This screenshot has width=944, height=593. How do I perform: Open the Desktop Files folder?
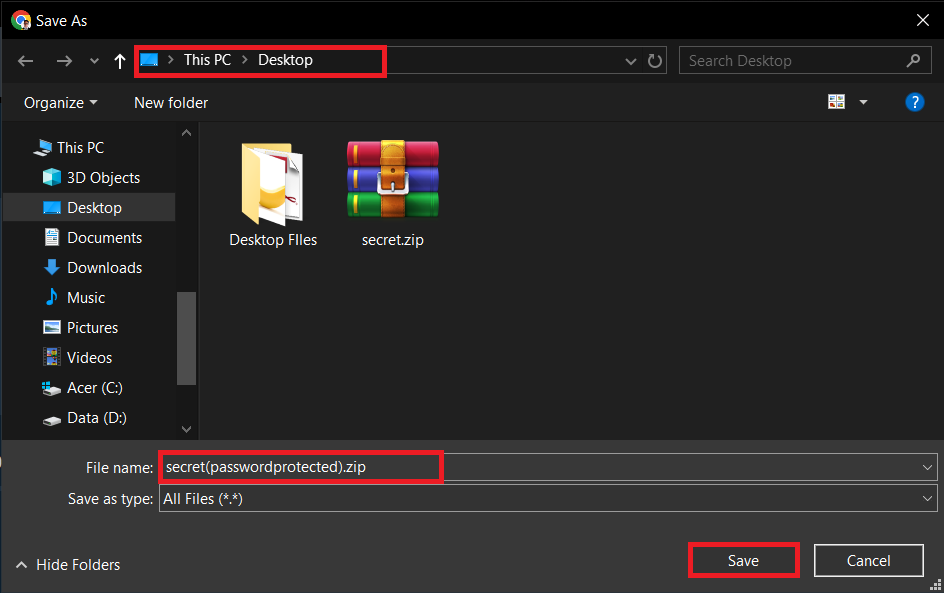272,193
